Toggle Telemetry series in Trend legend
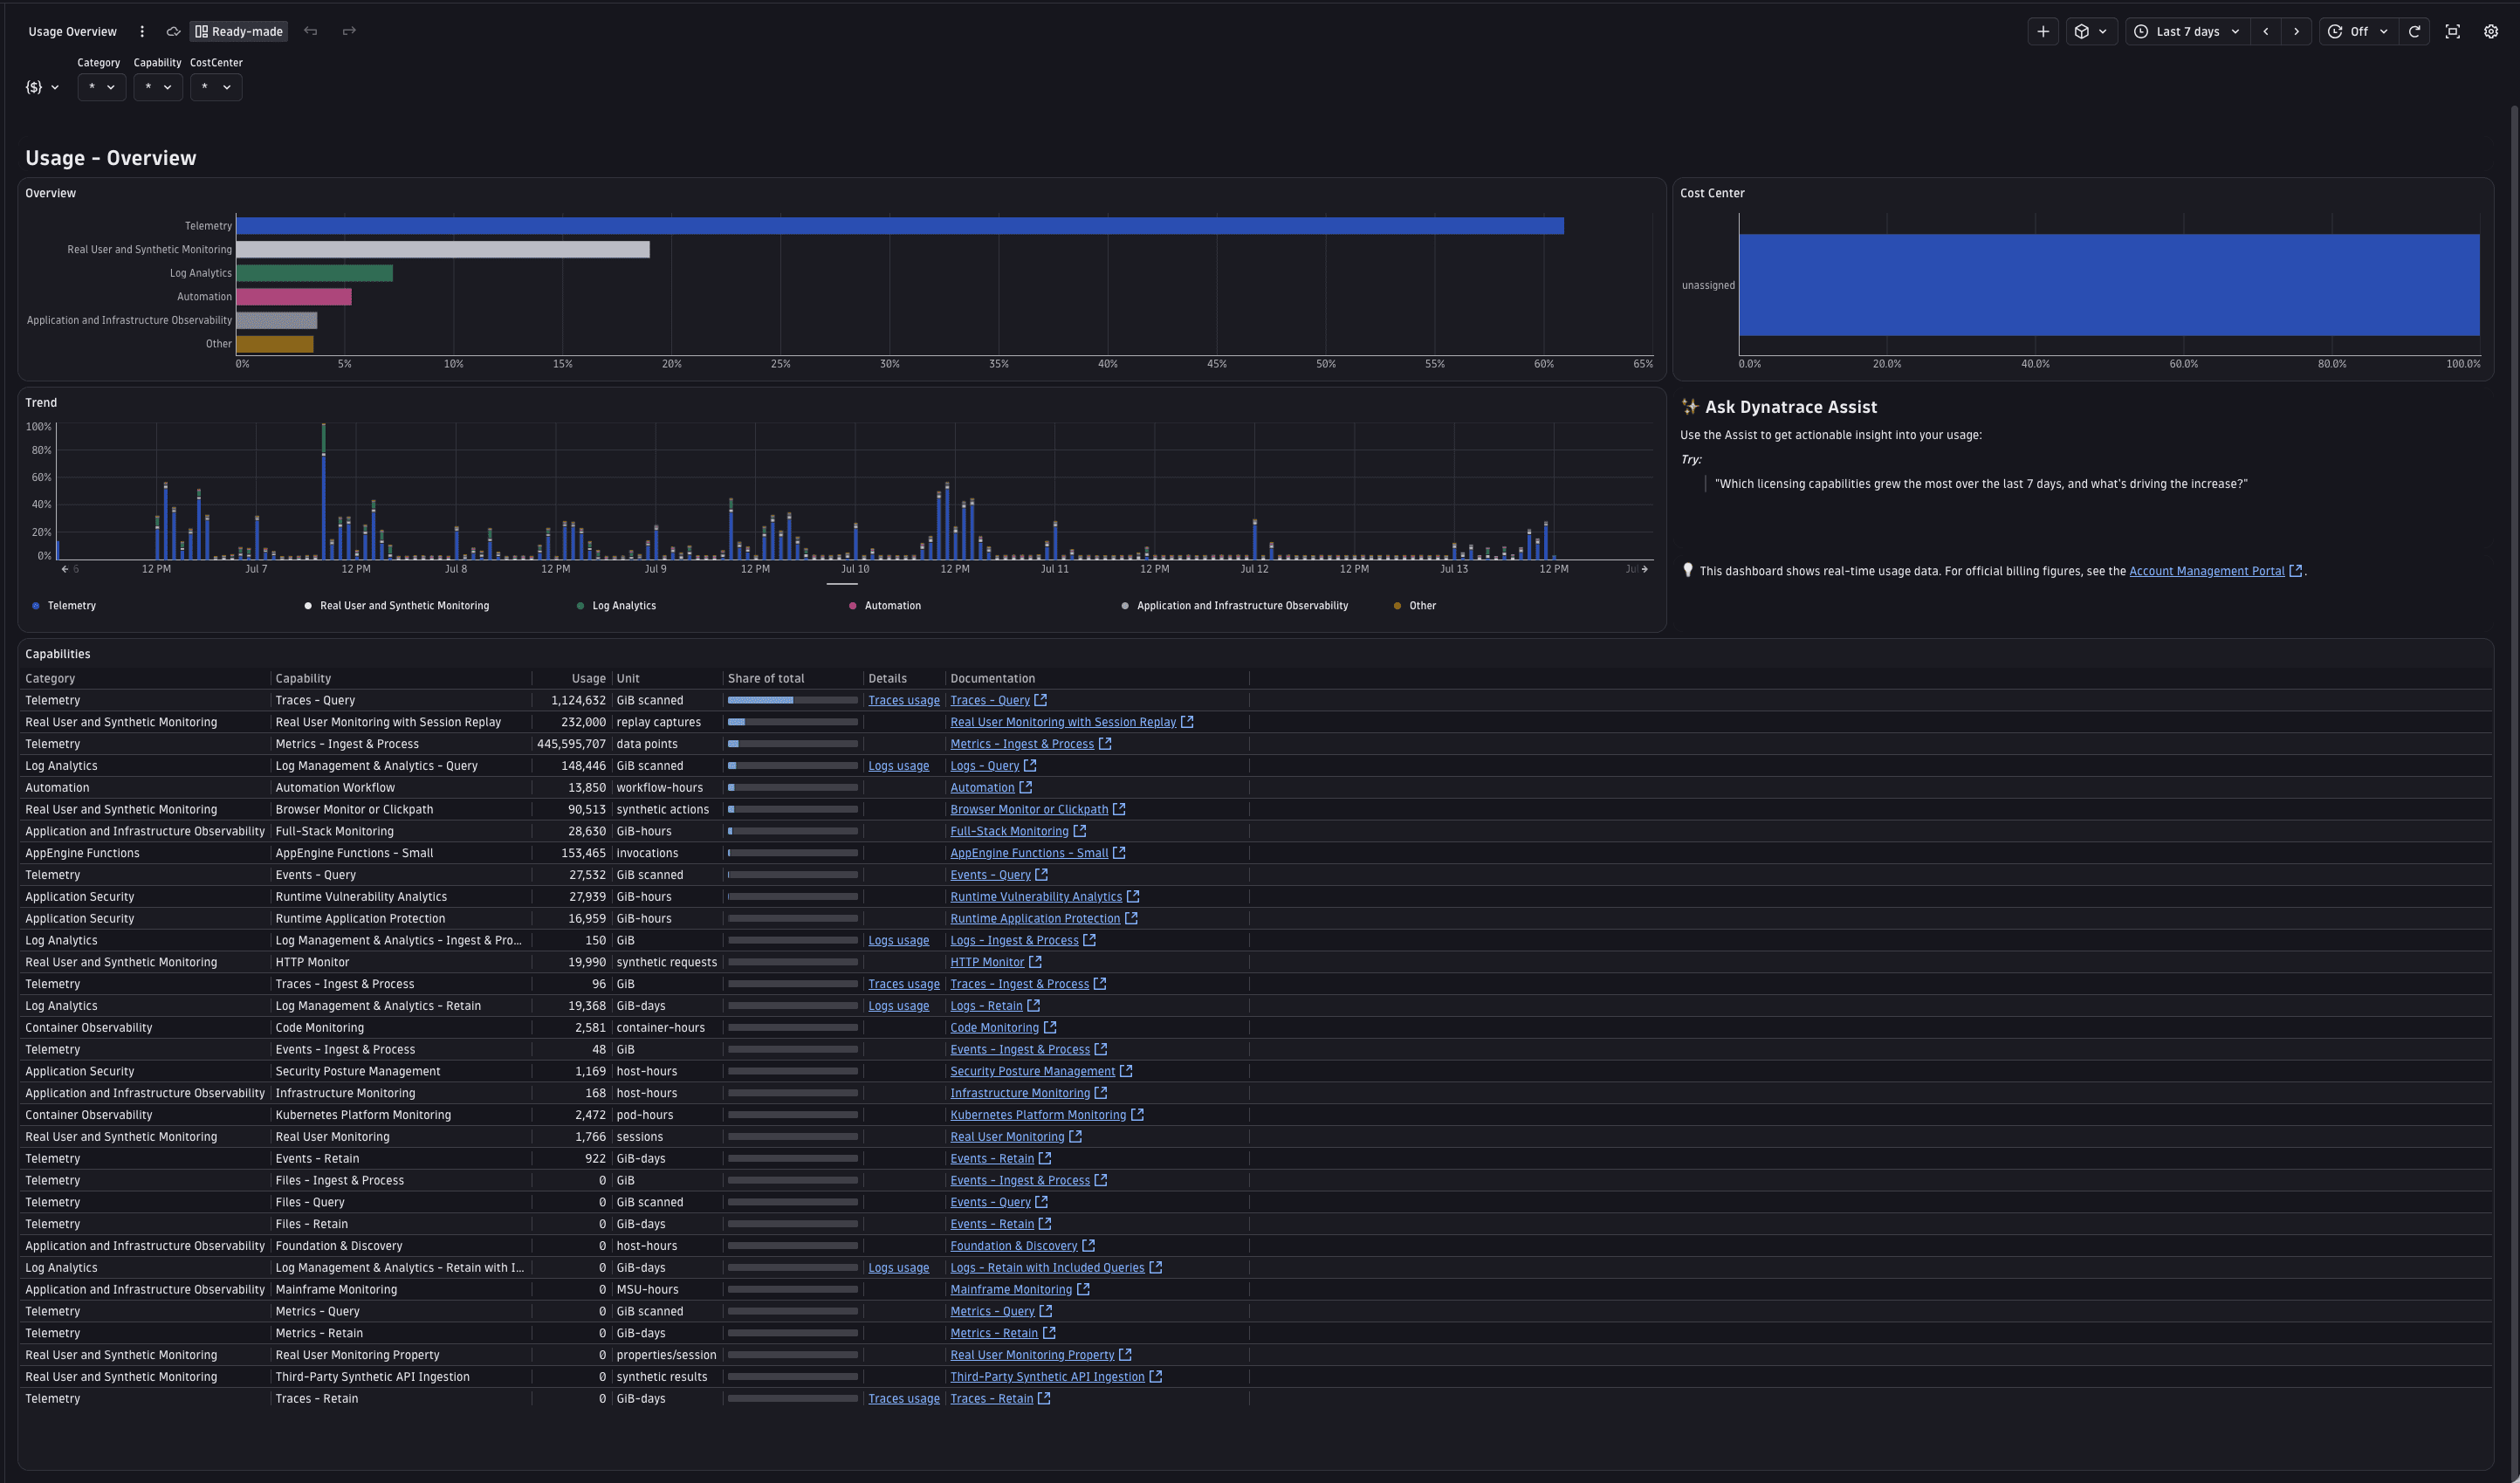 coord(64,605)
